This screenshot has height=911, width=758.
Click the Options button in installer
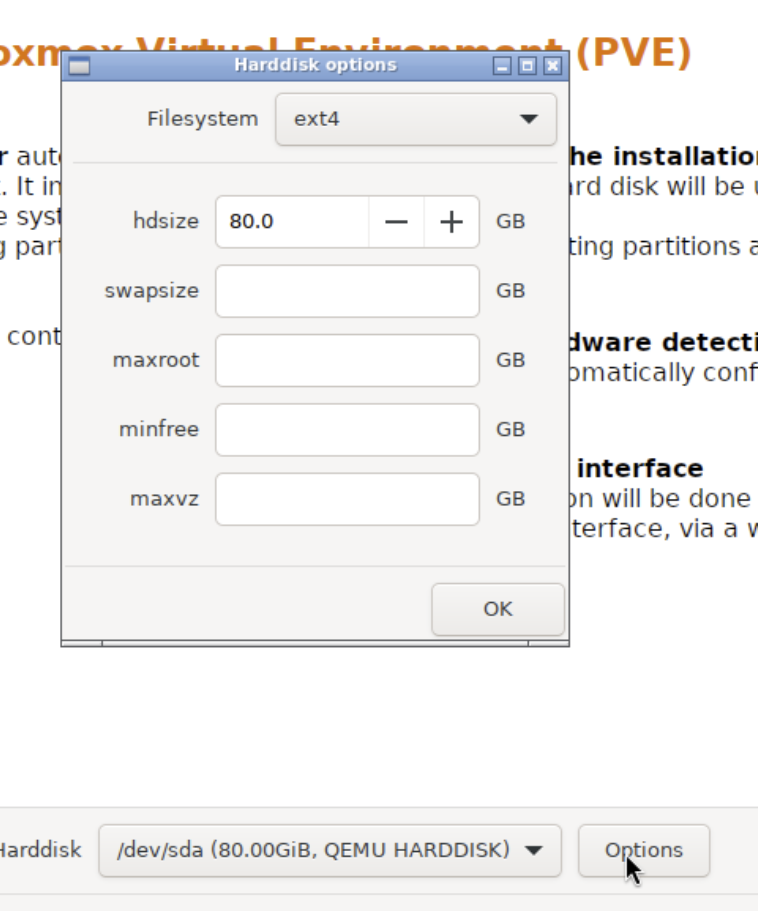tap(644, 850)
